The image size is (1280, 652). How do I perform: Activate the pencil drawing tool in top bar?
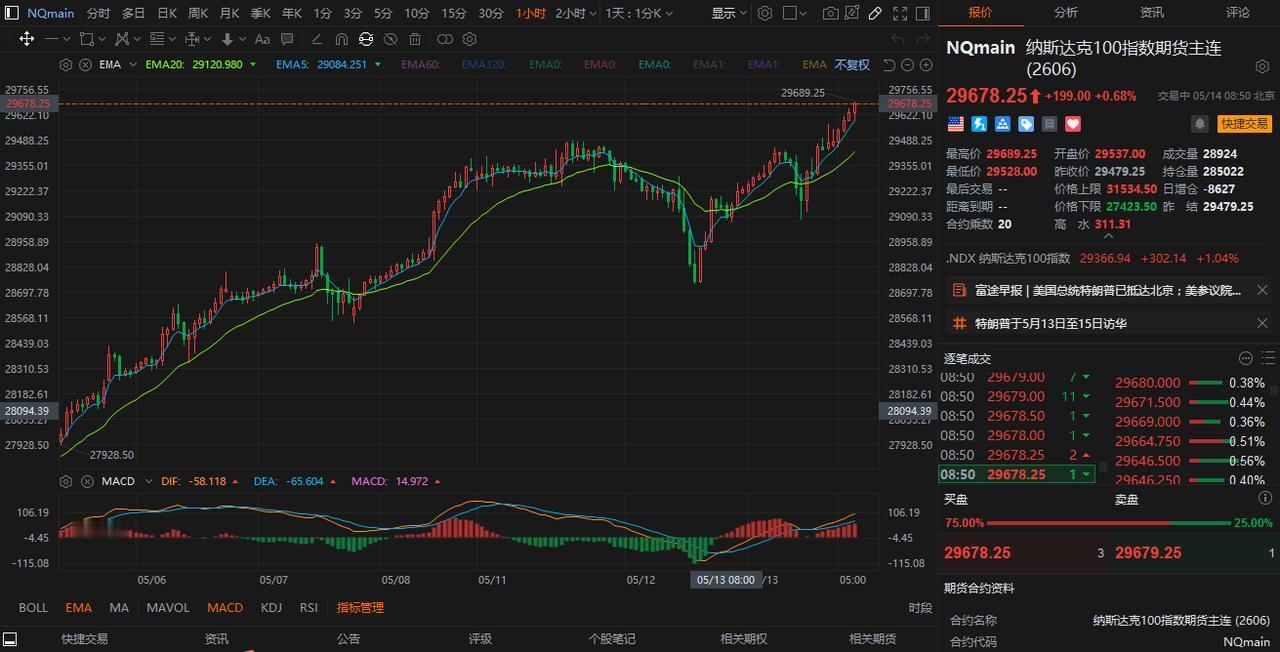[875, 13]
